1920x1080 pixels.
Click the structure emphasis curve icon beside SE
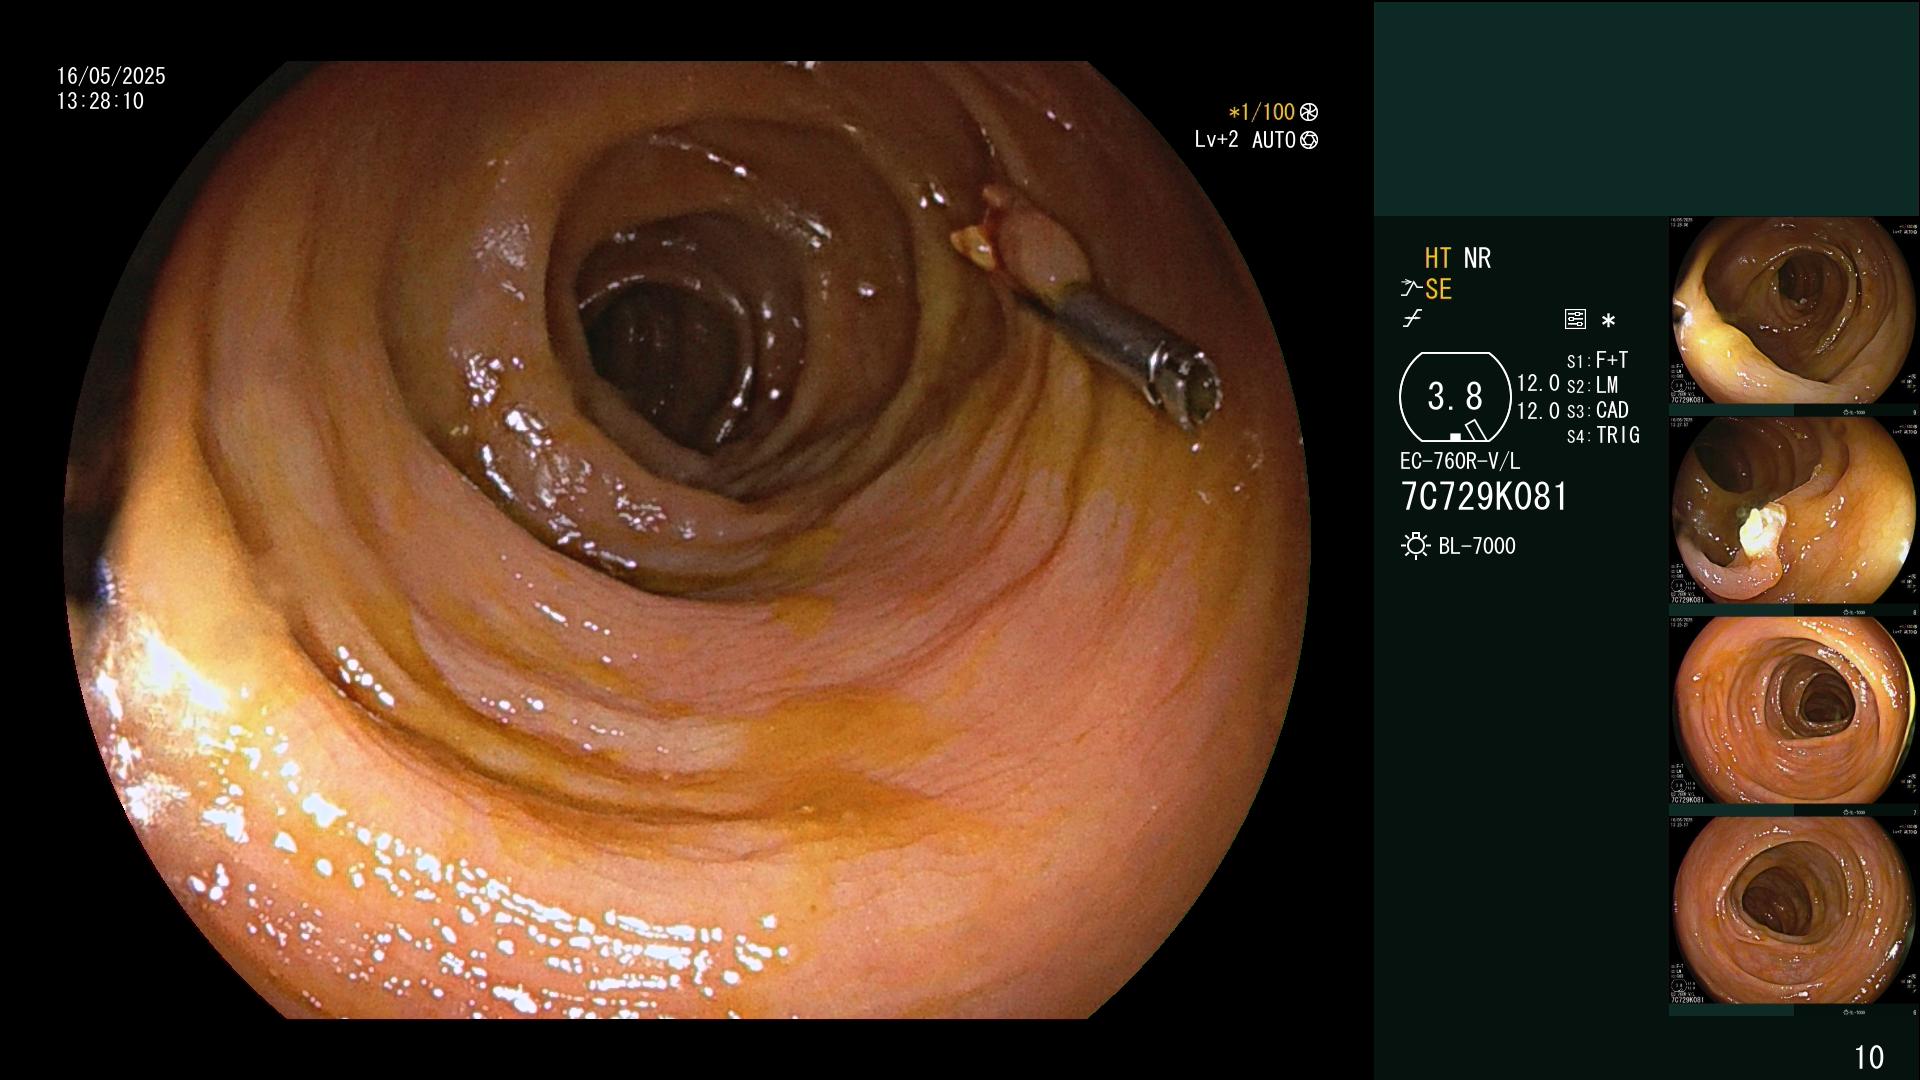[x=1411, y=289]
